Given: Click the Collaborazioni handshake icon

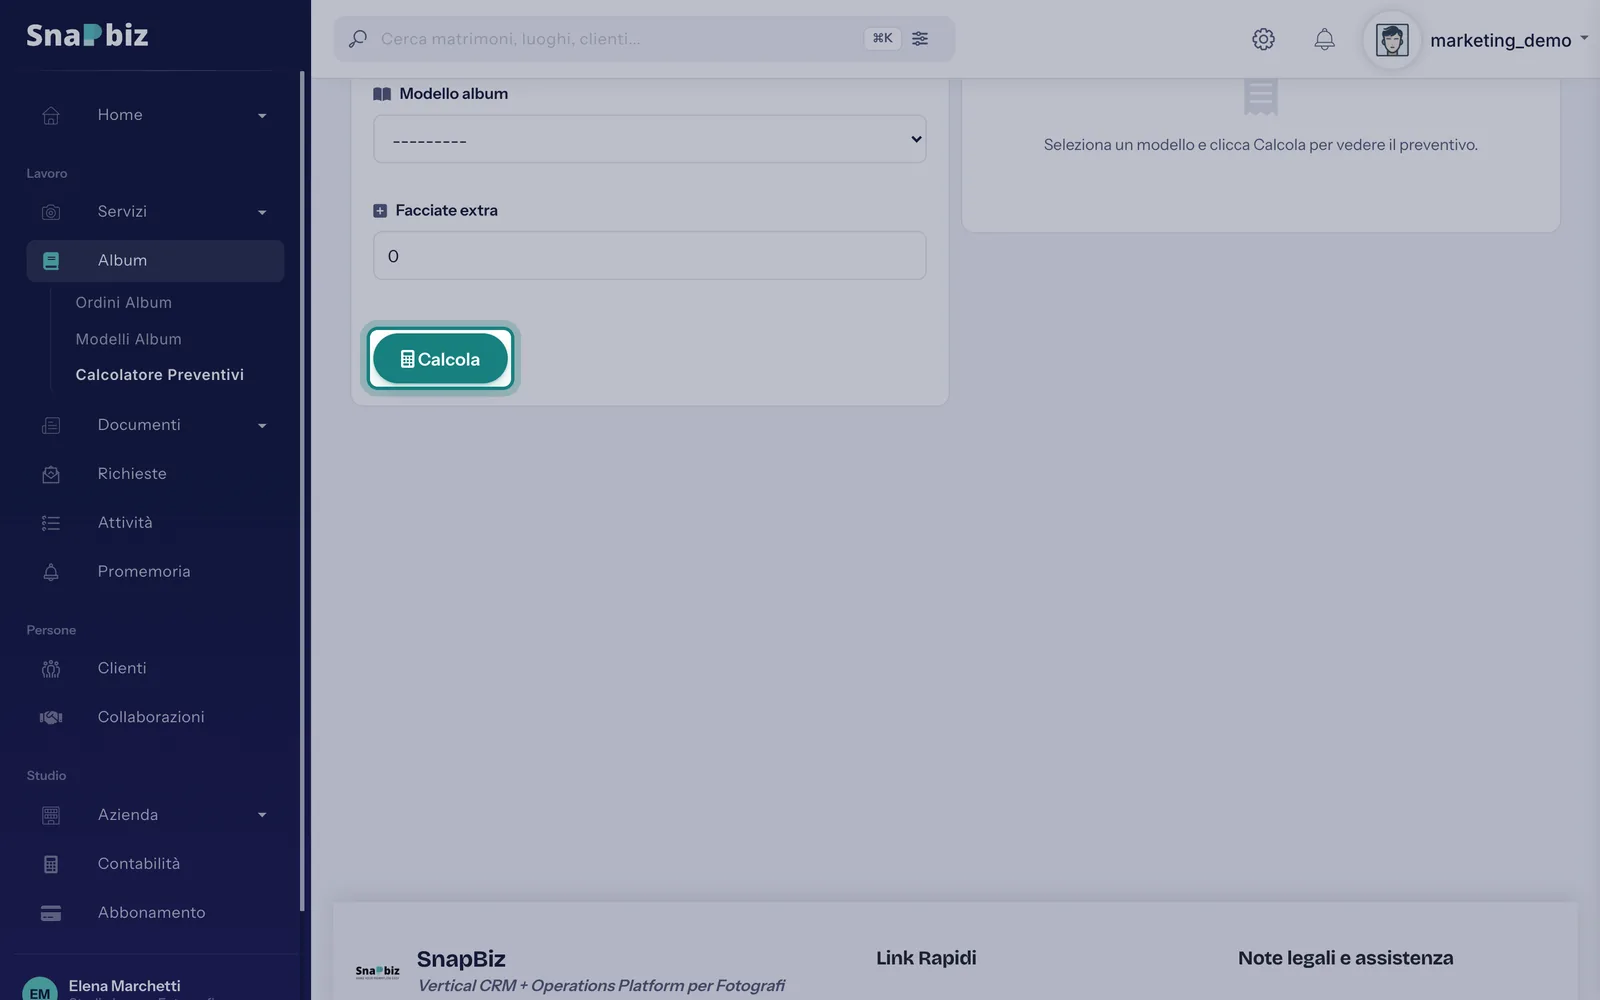Looking at the screenshot, I should click(x=51, y=717).
